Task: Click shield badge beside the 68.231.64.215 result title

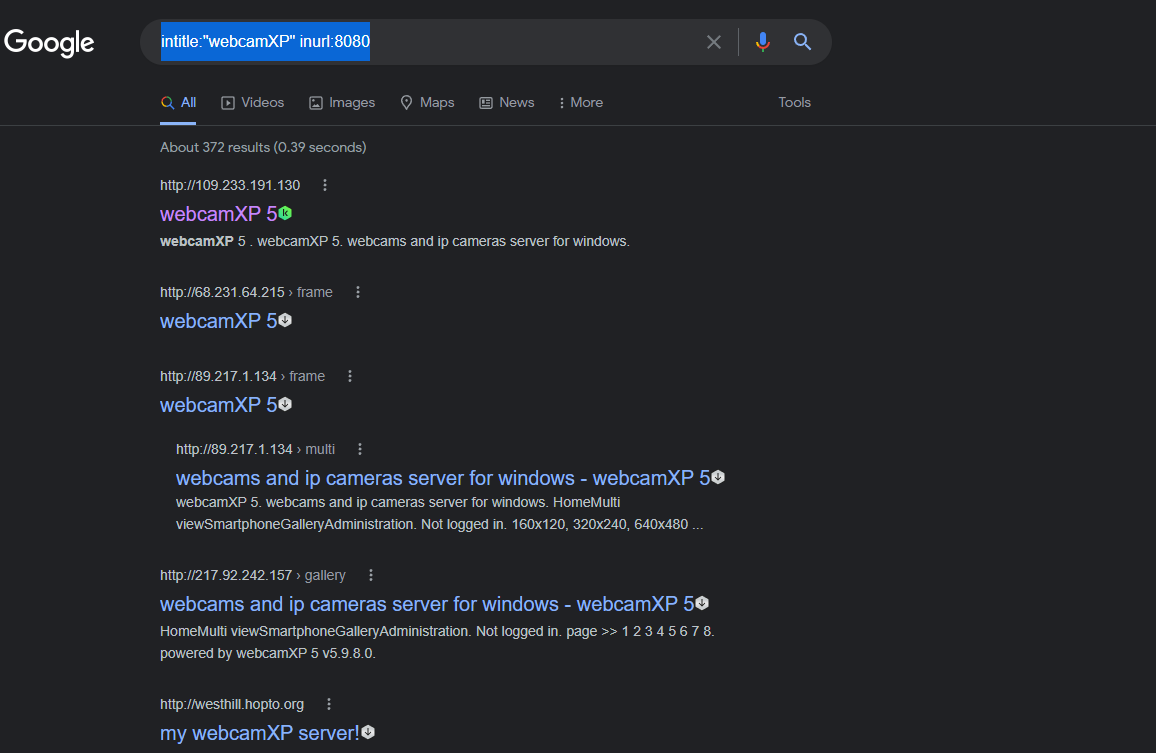Action: click(285, 320)
